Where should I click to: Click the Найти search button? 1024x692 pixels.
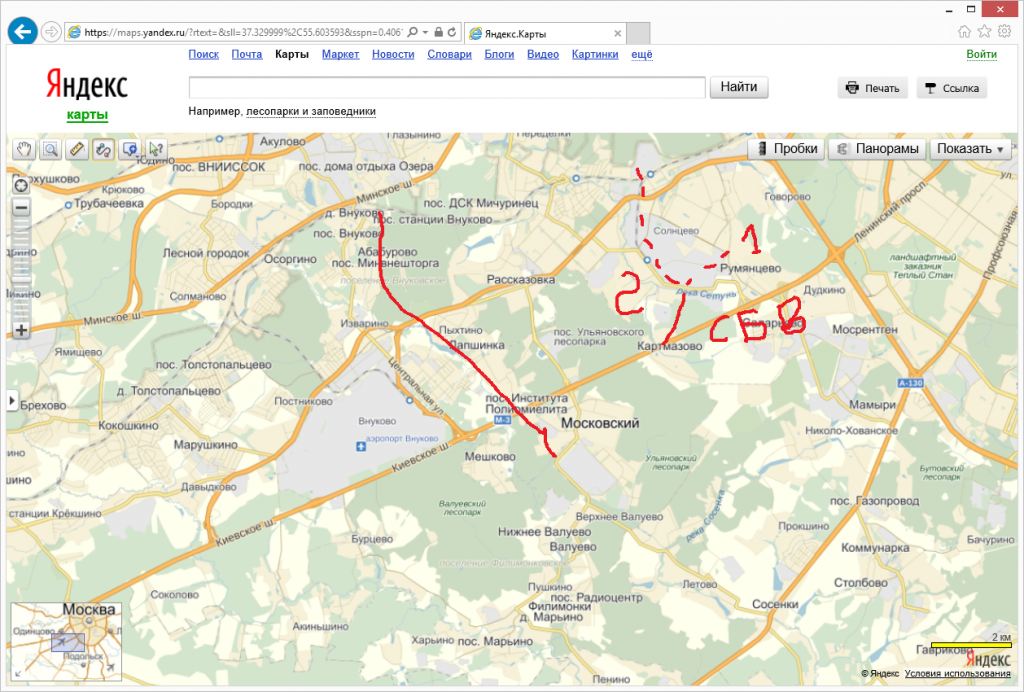(739, 87)
